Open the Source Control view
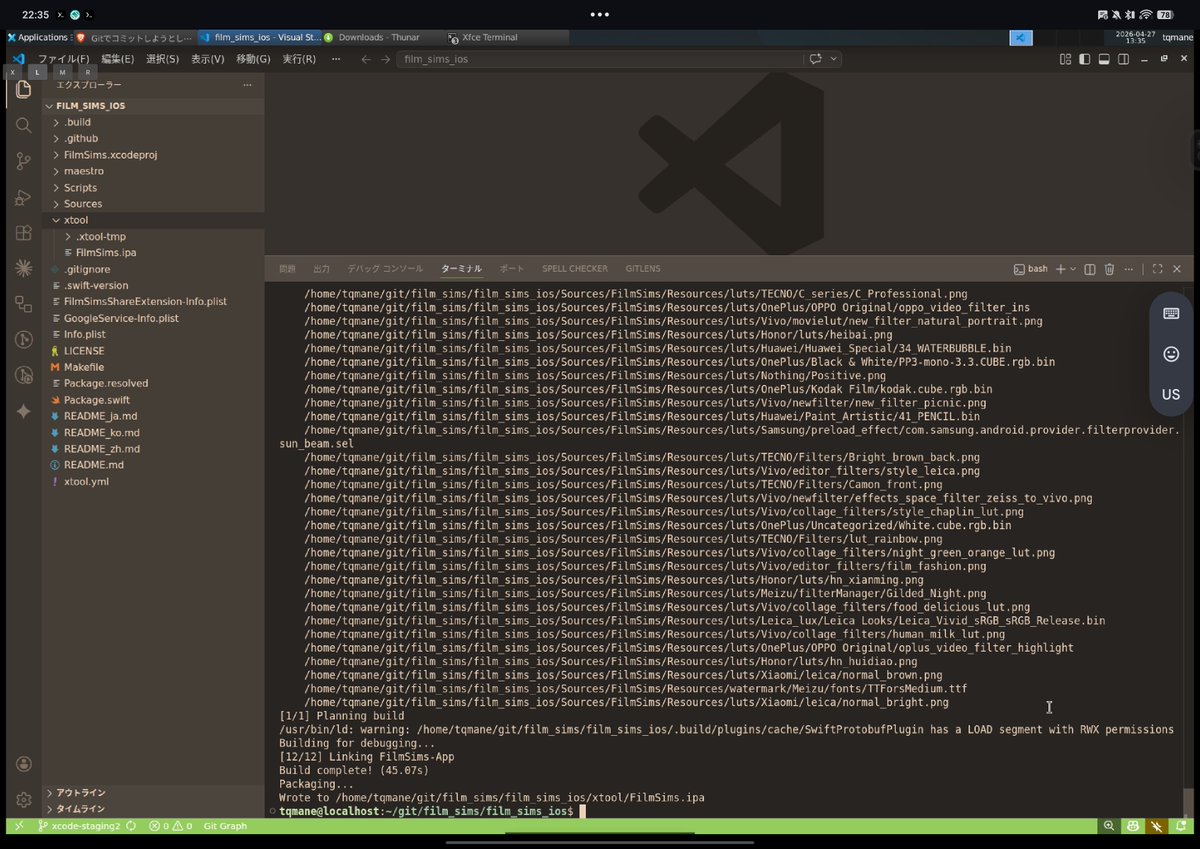This screenshot has height=849, width=1200. [x=23, y=161]
